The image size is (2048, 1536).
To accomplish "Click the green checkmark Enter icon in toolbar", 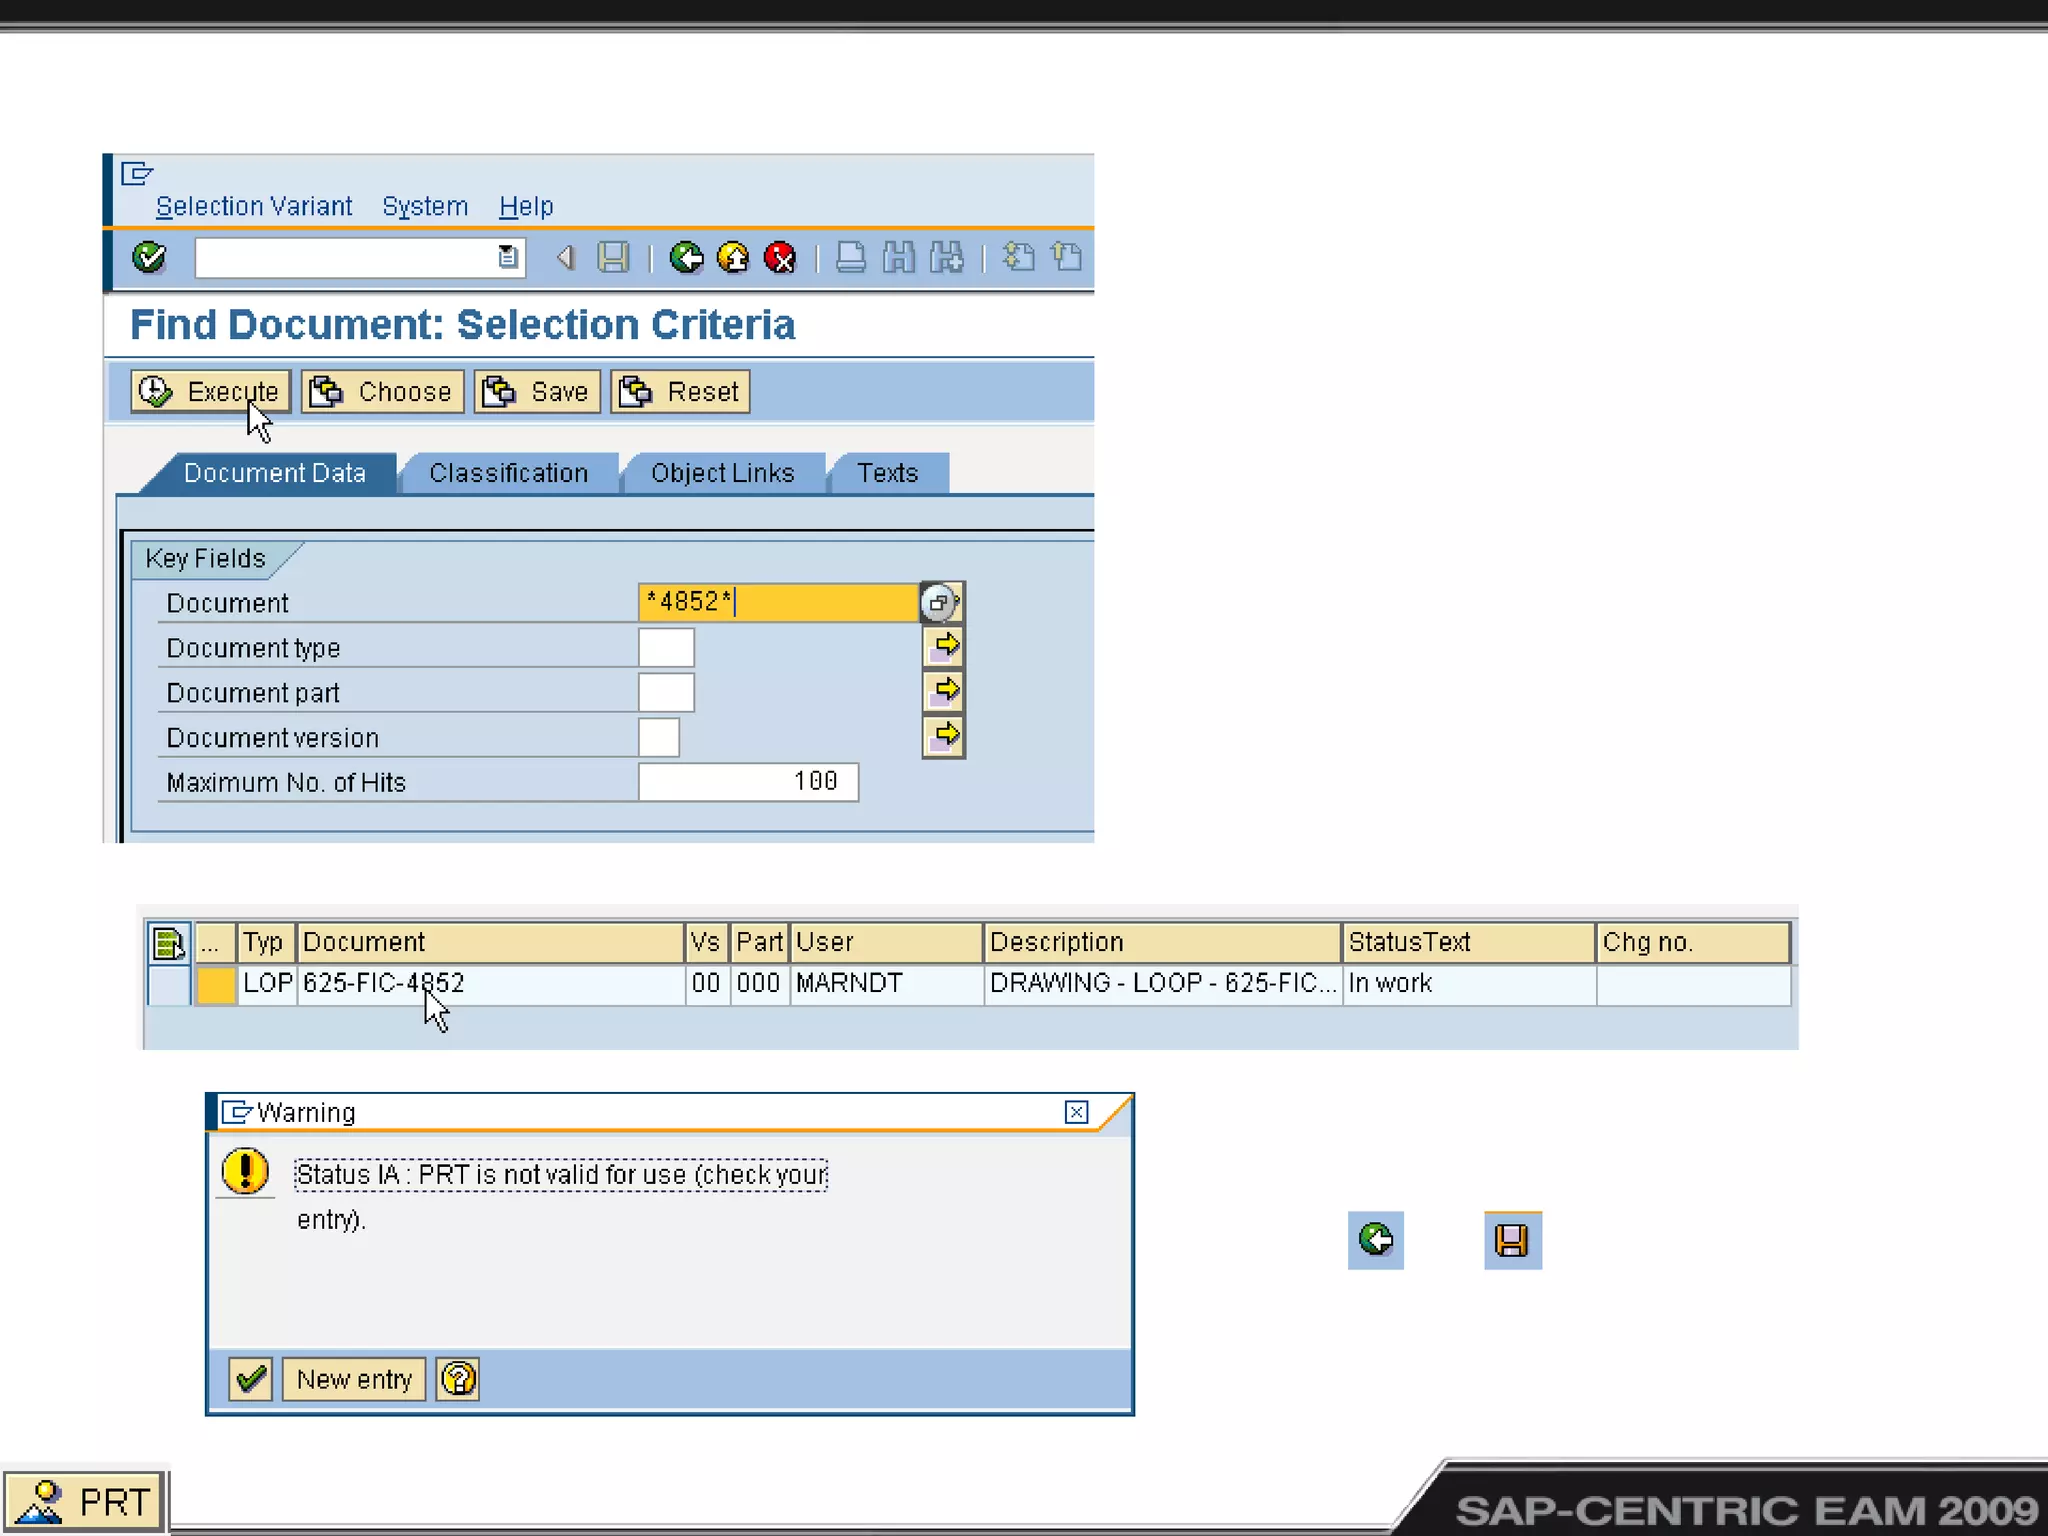I will (149, 258).
